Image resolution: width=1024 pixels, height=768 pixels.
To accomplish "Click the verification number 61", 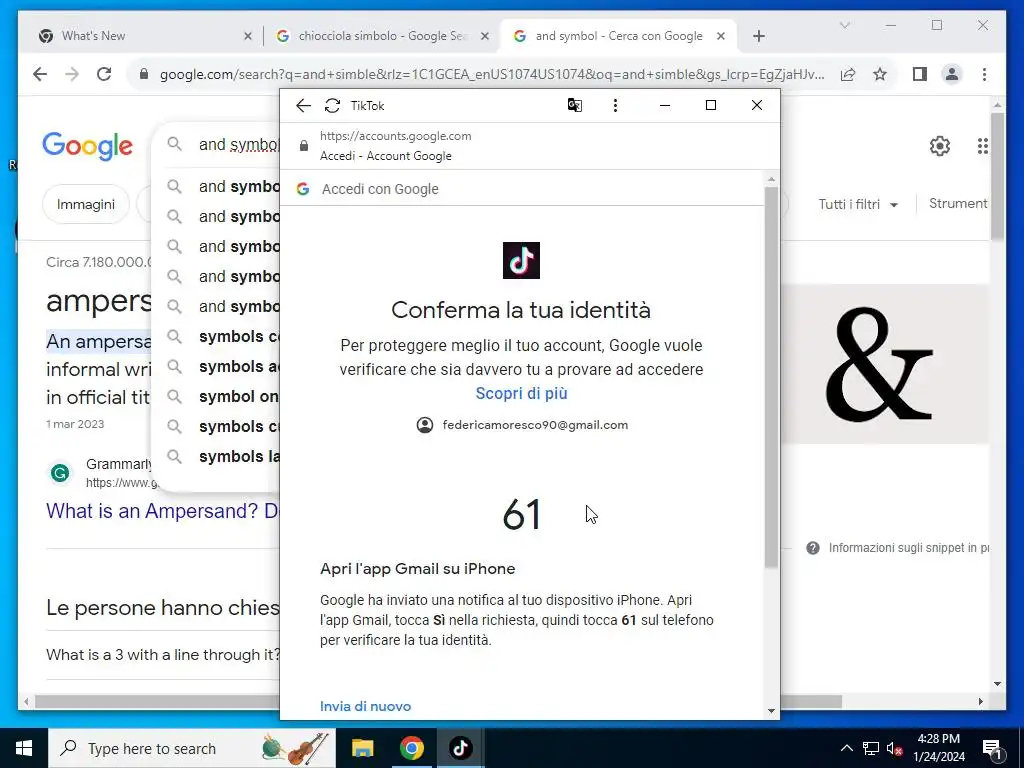I will point(521,515).
